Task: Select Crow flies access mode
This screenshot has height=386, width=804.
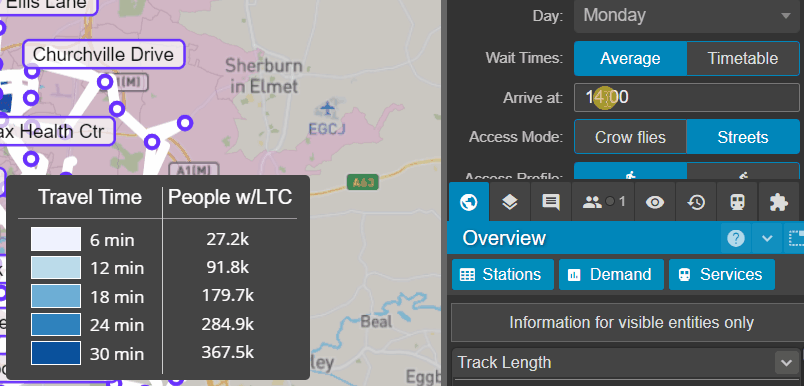Action: [630, 137]
